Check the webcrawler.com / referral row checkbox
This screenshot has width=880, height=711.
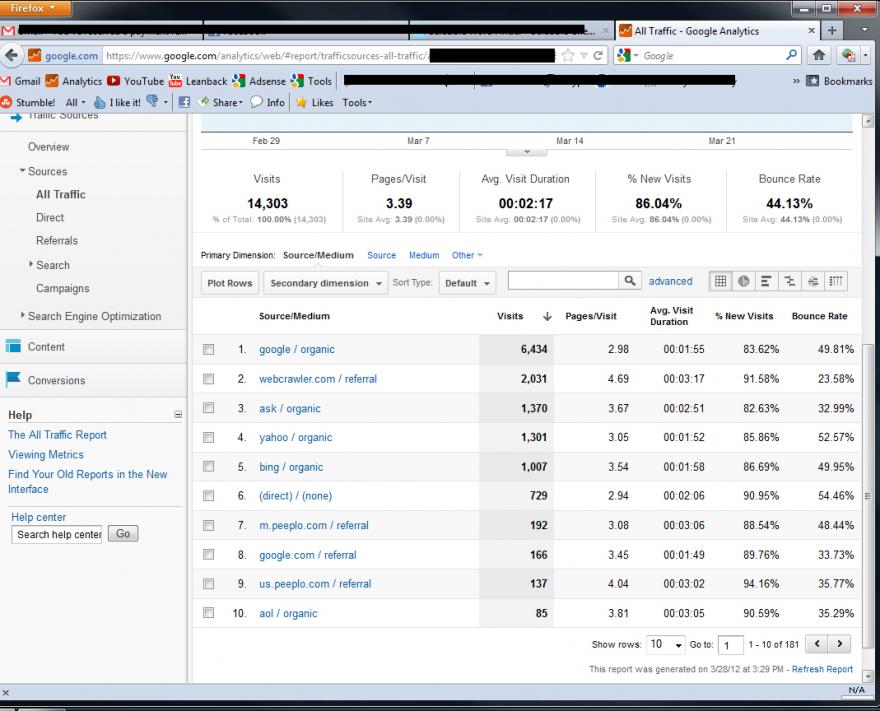pos(209,379)
